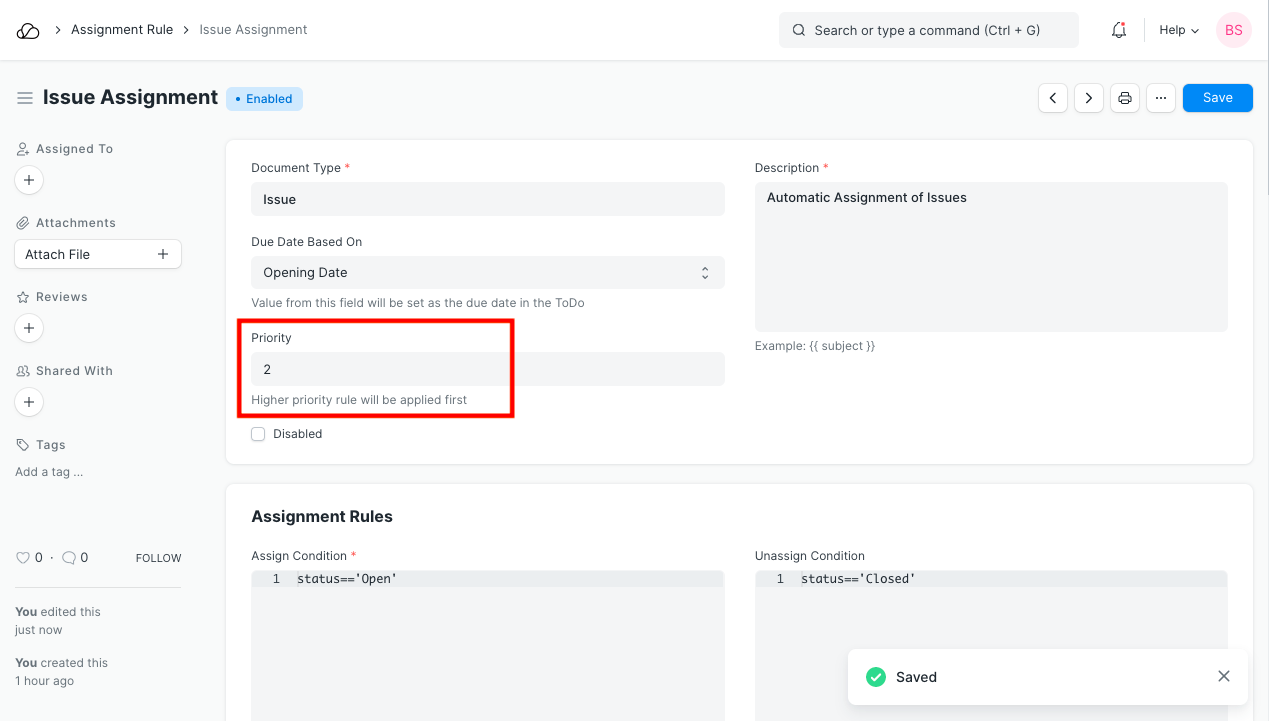
Task: Open Due Date Based On dropdown
Action: 487,273
